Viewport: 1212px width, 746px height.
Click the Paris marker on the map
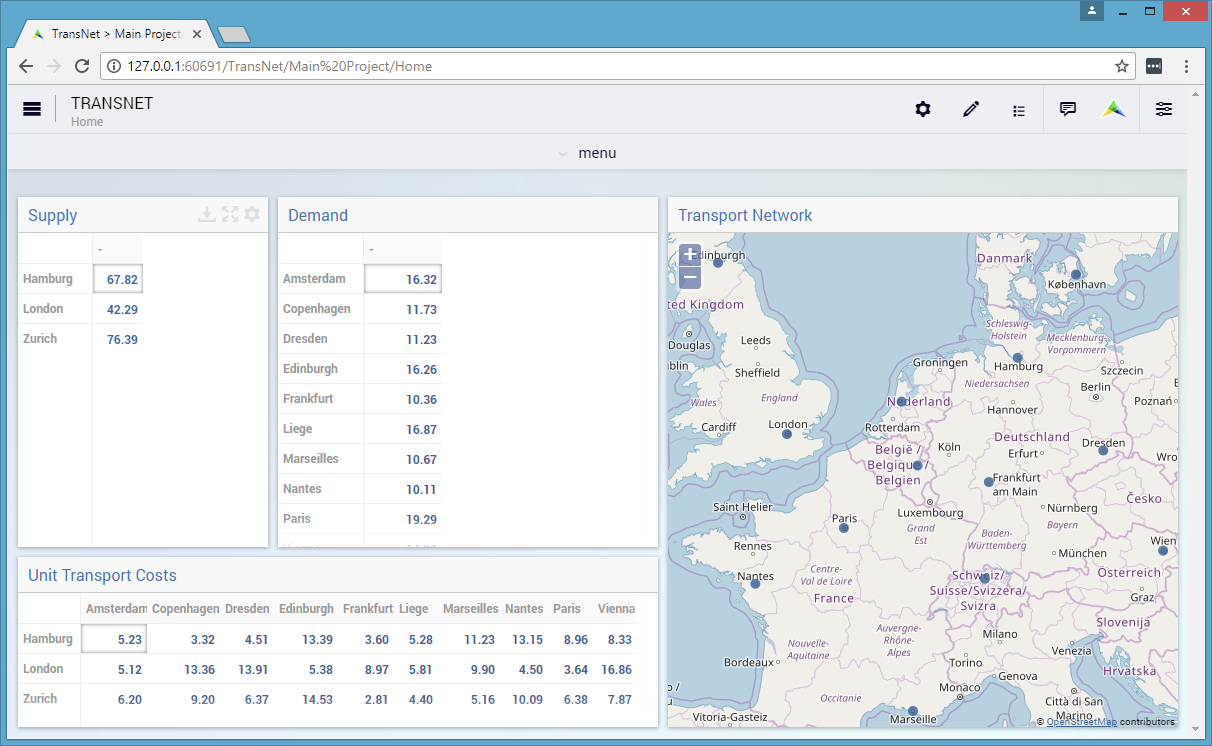(844, 527)
